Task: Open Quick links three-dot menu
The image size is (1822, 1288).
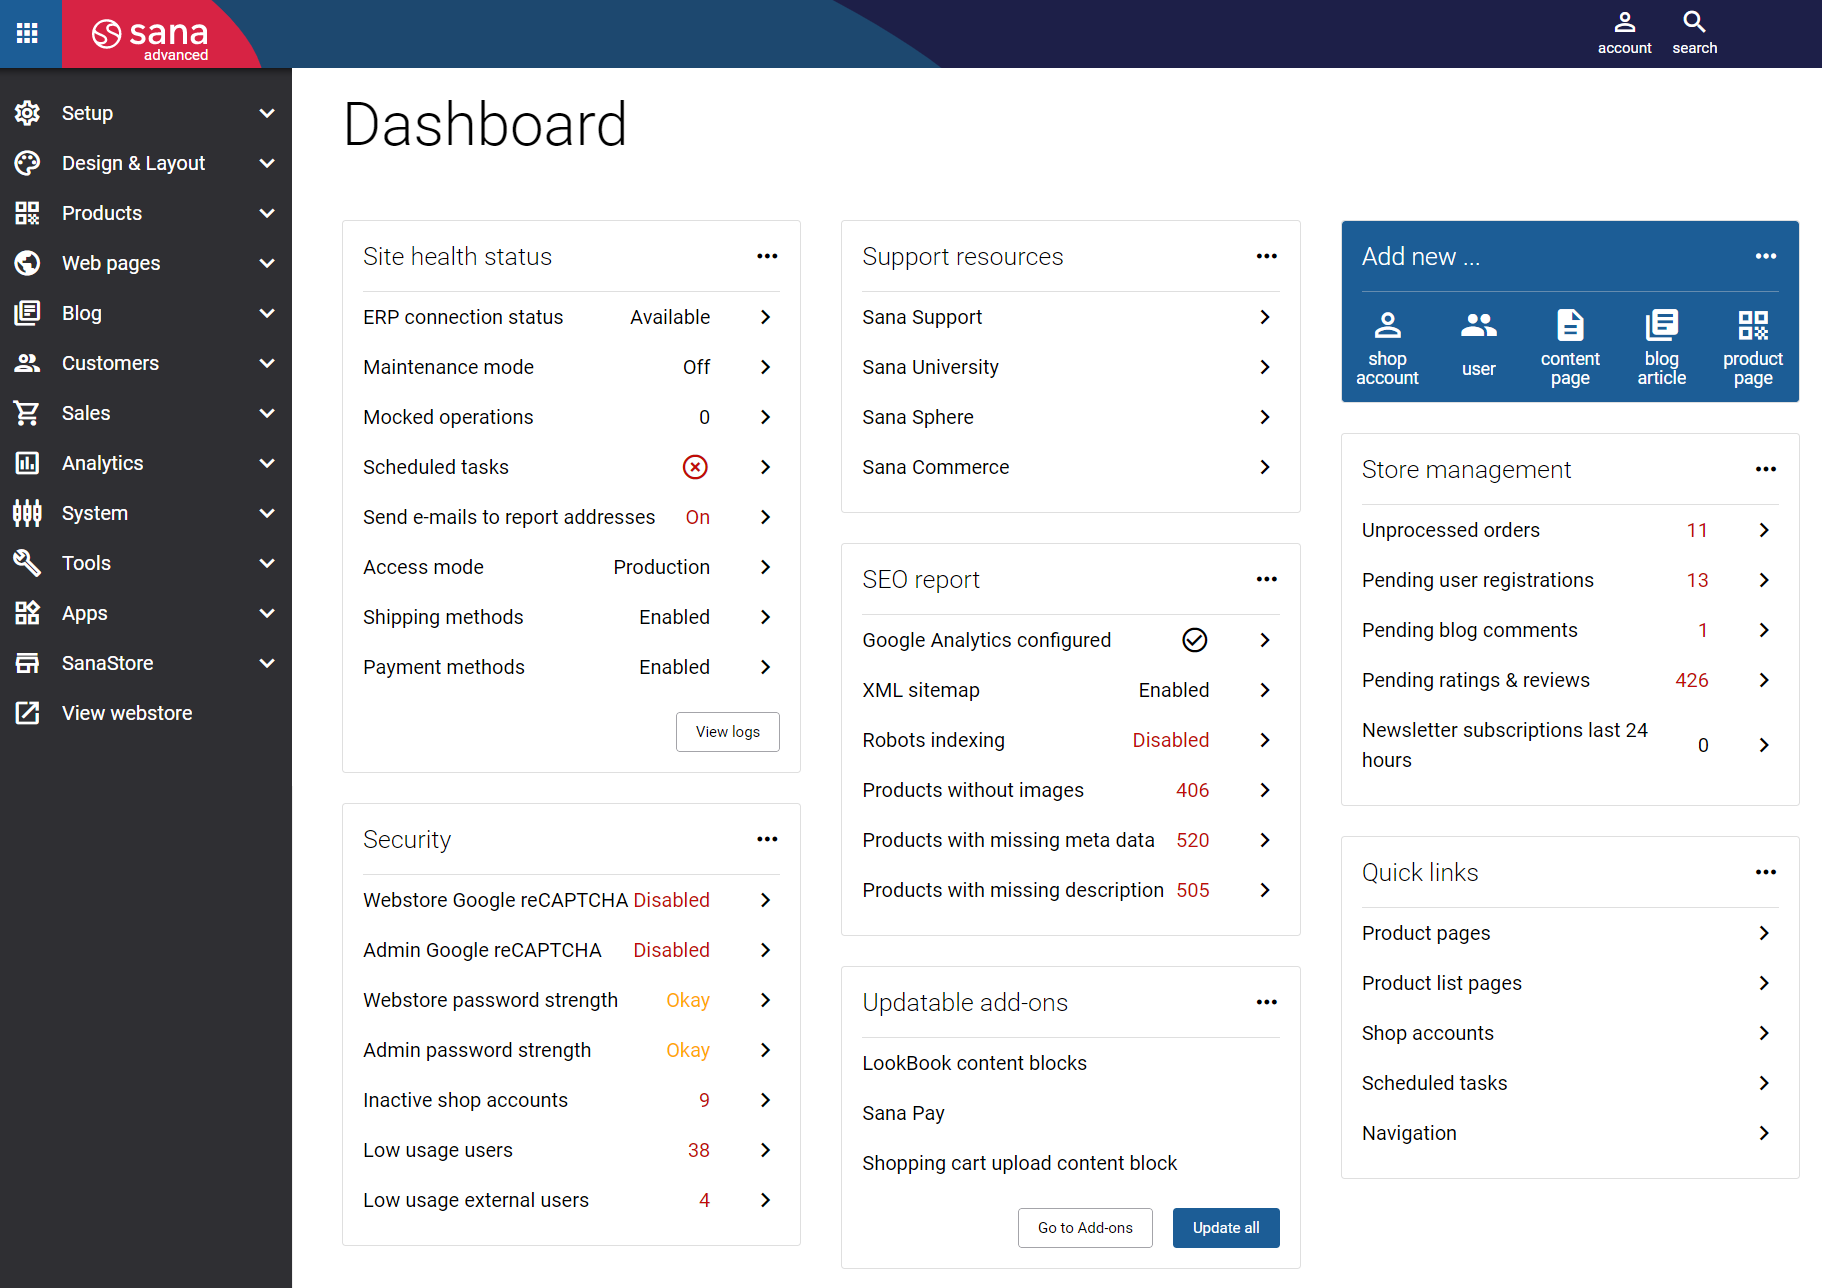Action: [x=1766, y=872]
